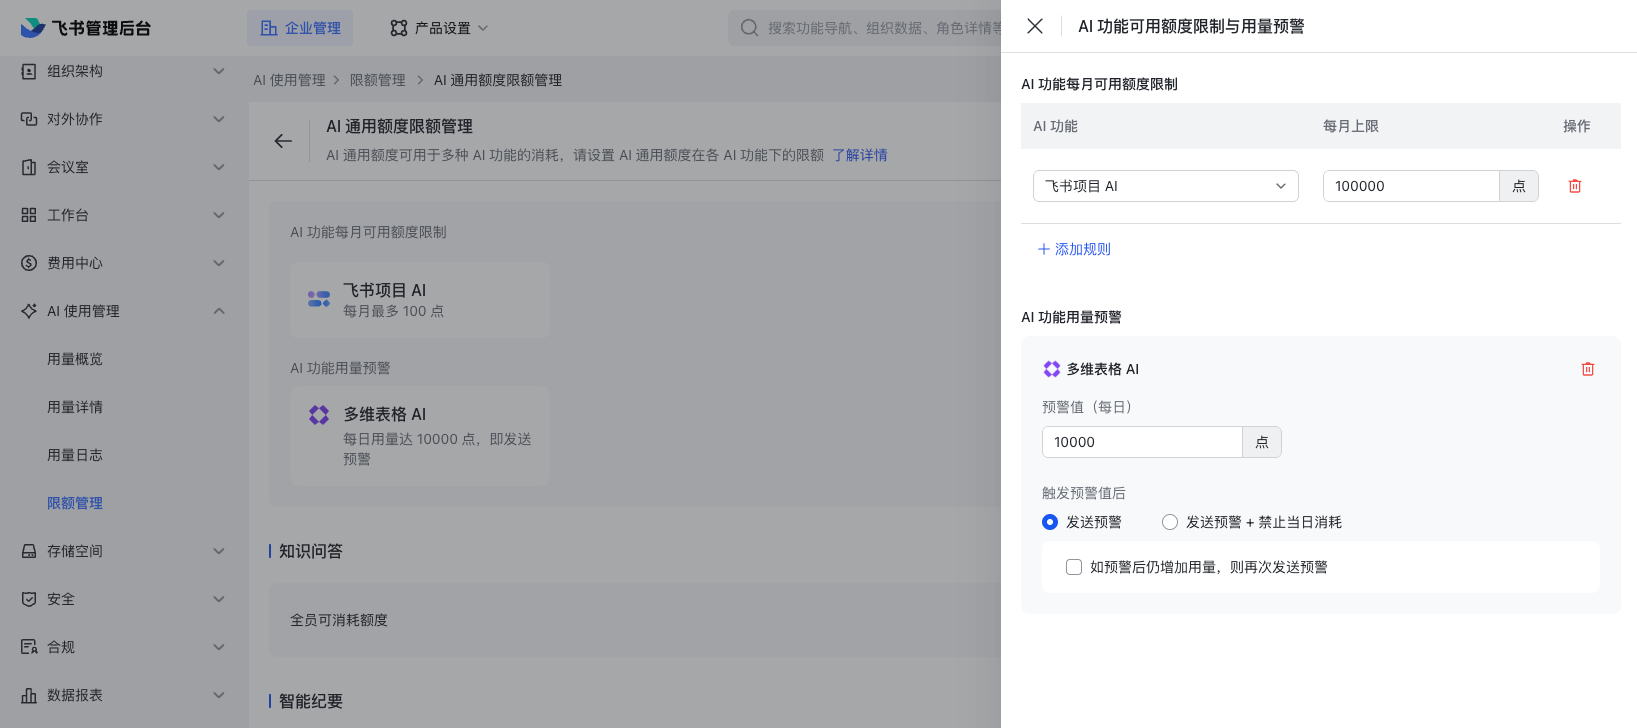Click the back arrow beside AI 通用额度限额管理
Viewport: 1637px width, 728px height.
pyautogui.click(x=283, y=141)
